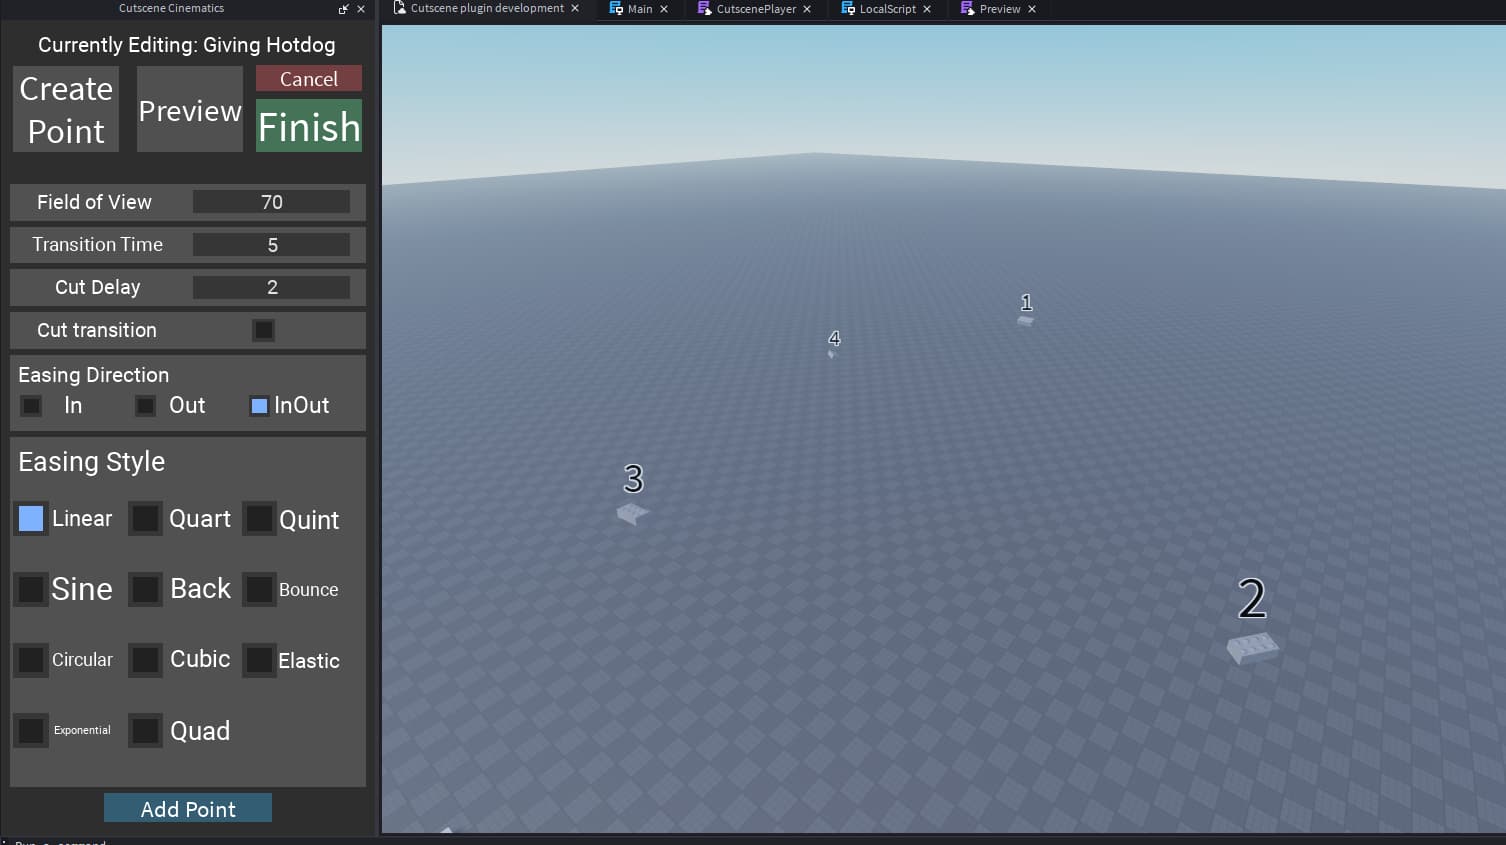Preview the current cutscene
This screenshot has width=1506, height=845.
[x=190, y=109]
